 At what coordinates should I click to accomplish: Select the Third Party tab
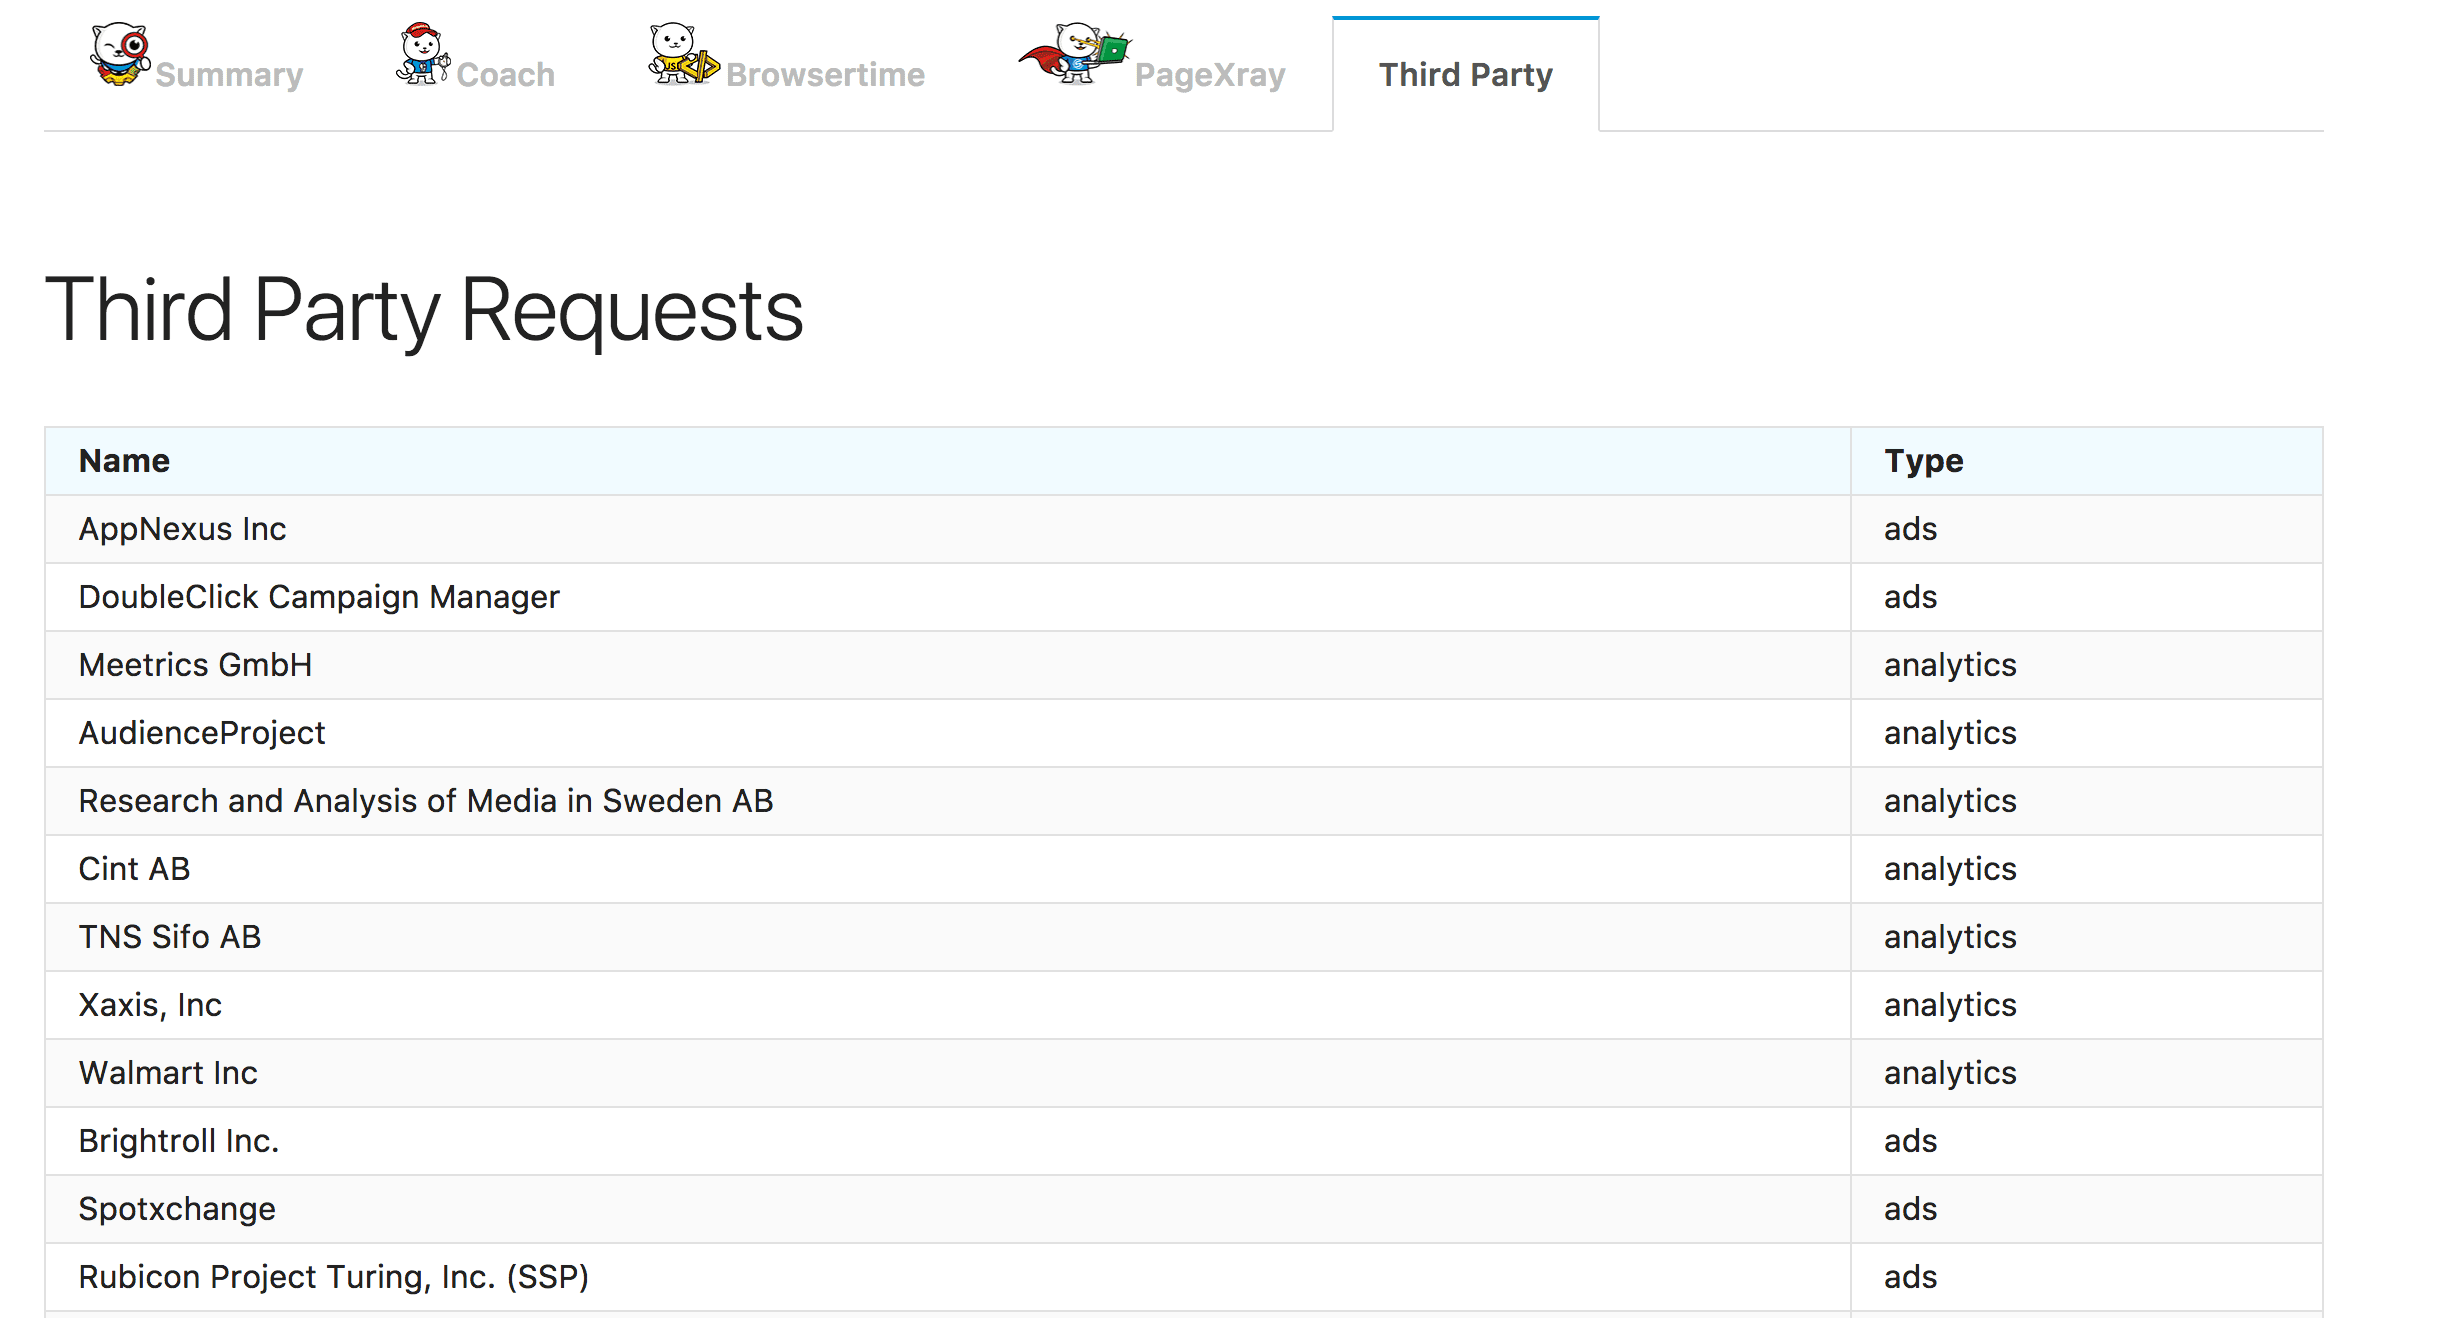tap(1465, 75)
